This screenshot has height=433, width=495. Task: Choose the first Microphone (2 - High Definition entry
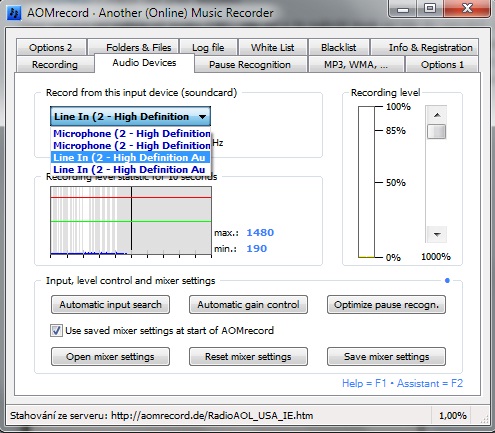pyautogui.click(x=131, y=133)
